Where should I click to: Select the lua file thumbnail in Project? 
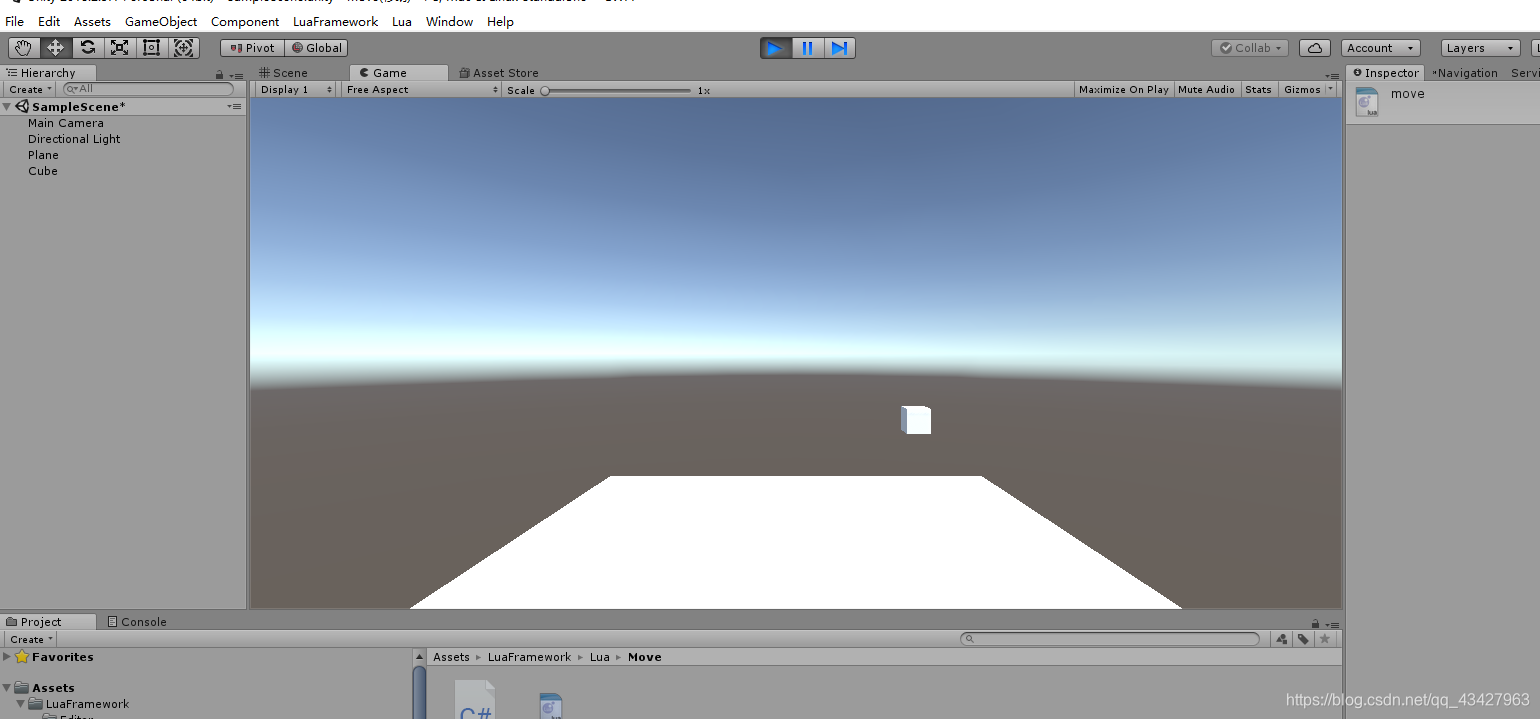550,706
